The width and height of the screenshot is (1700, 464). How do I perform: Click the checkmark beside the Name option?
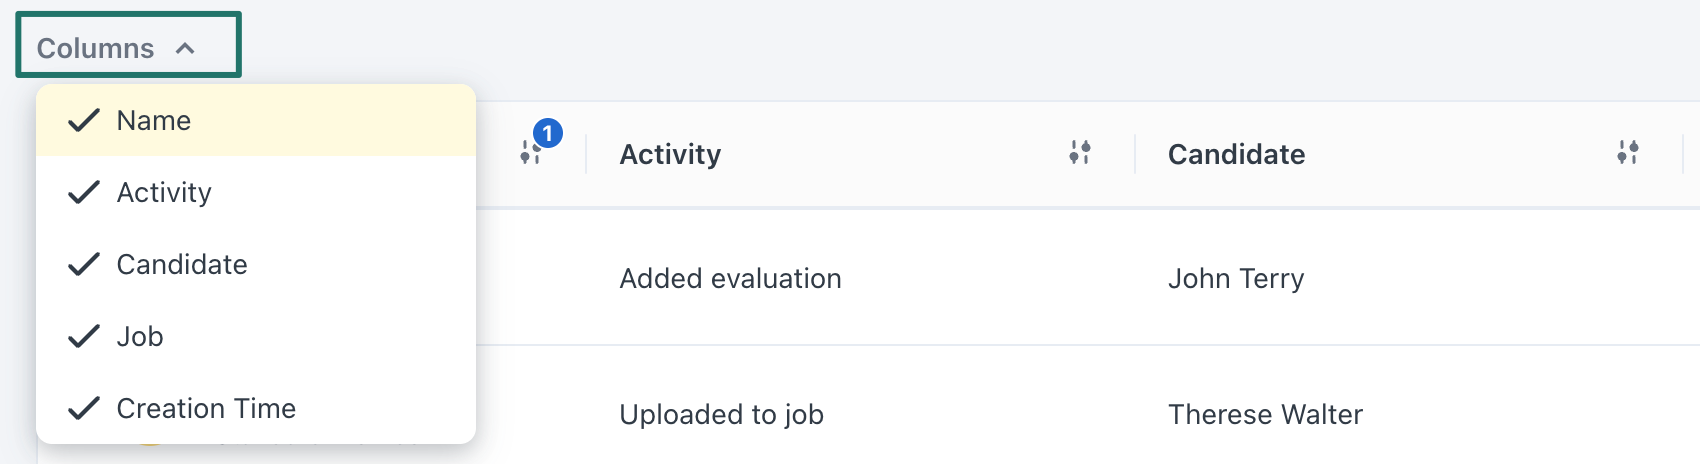[x=84, y=120]
